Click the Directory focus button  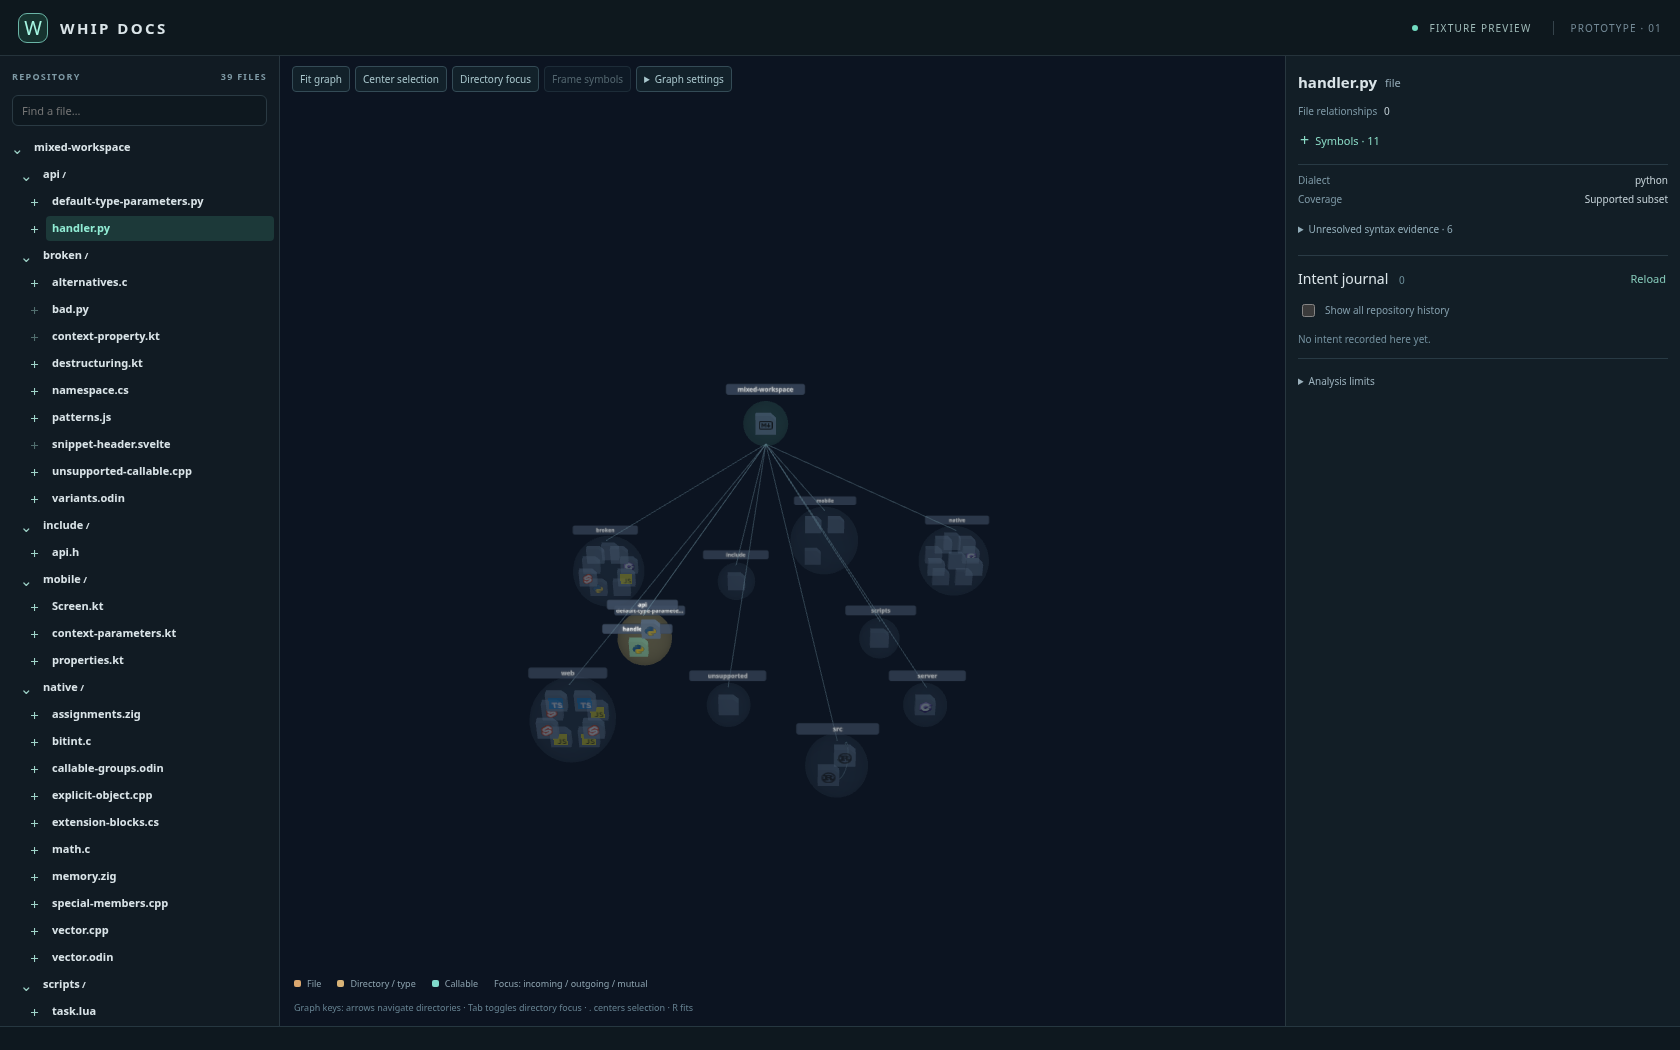(x=496, y=79)
